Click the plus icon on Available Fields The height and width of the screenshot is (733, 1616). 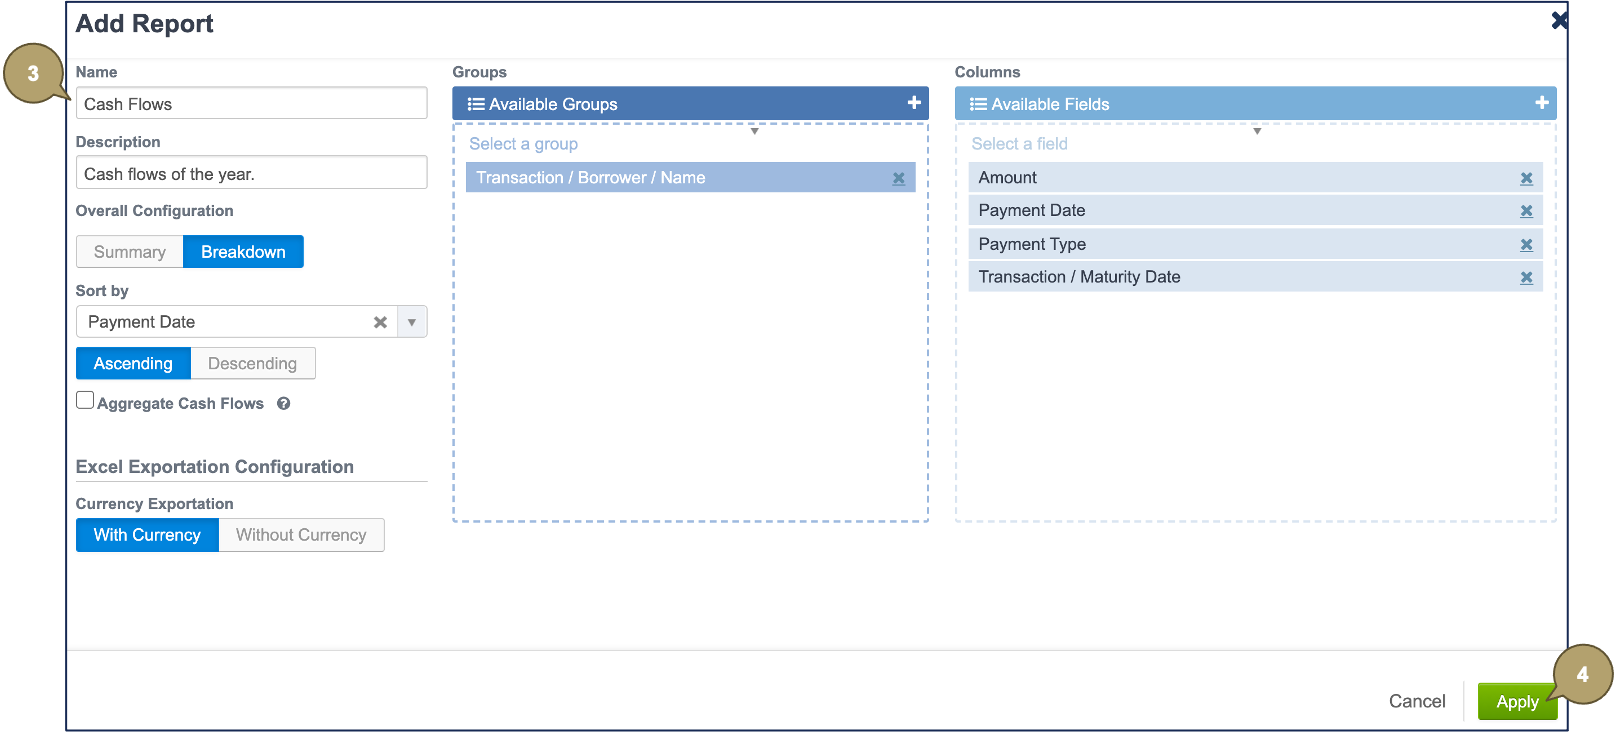click(x=1541, y=103)
